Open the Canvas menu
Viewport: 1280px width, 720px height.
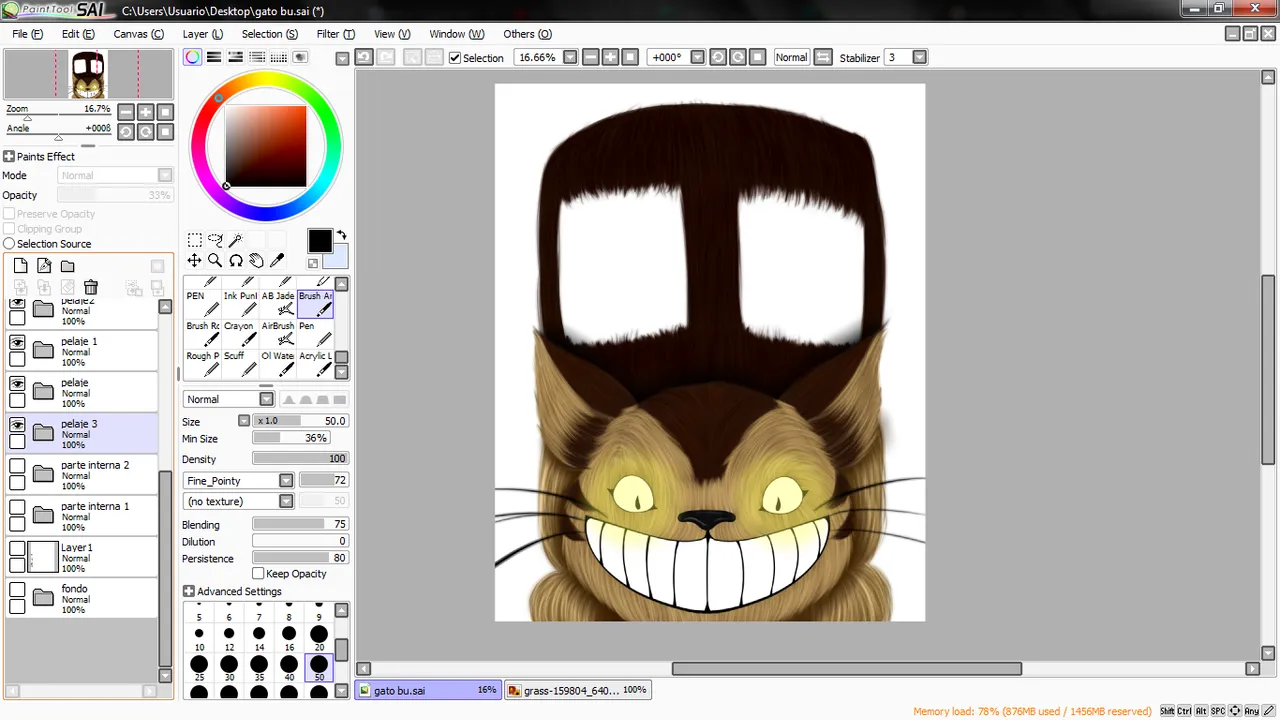[x=138, y=34]
